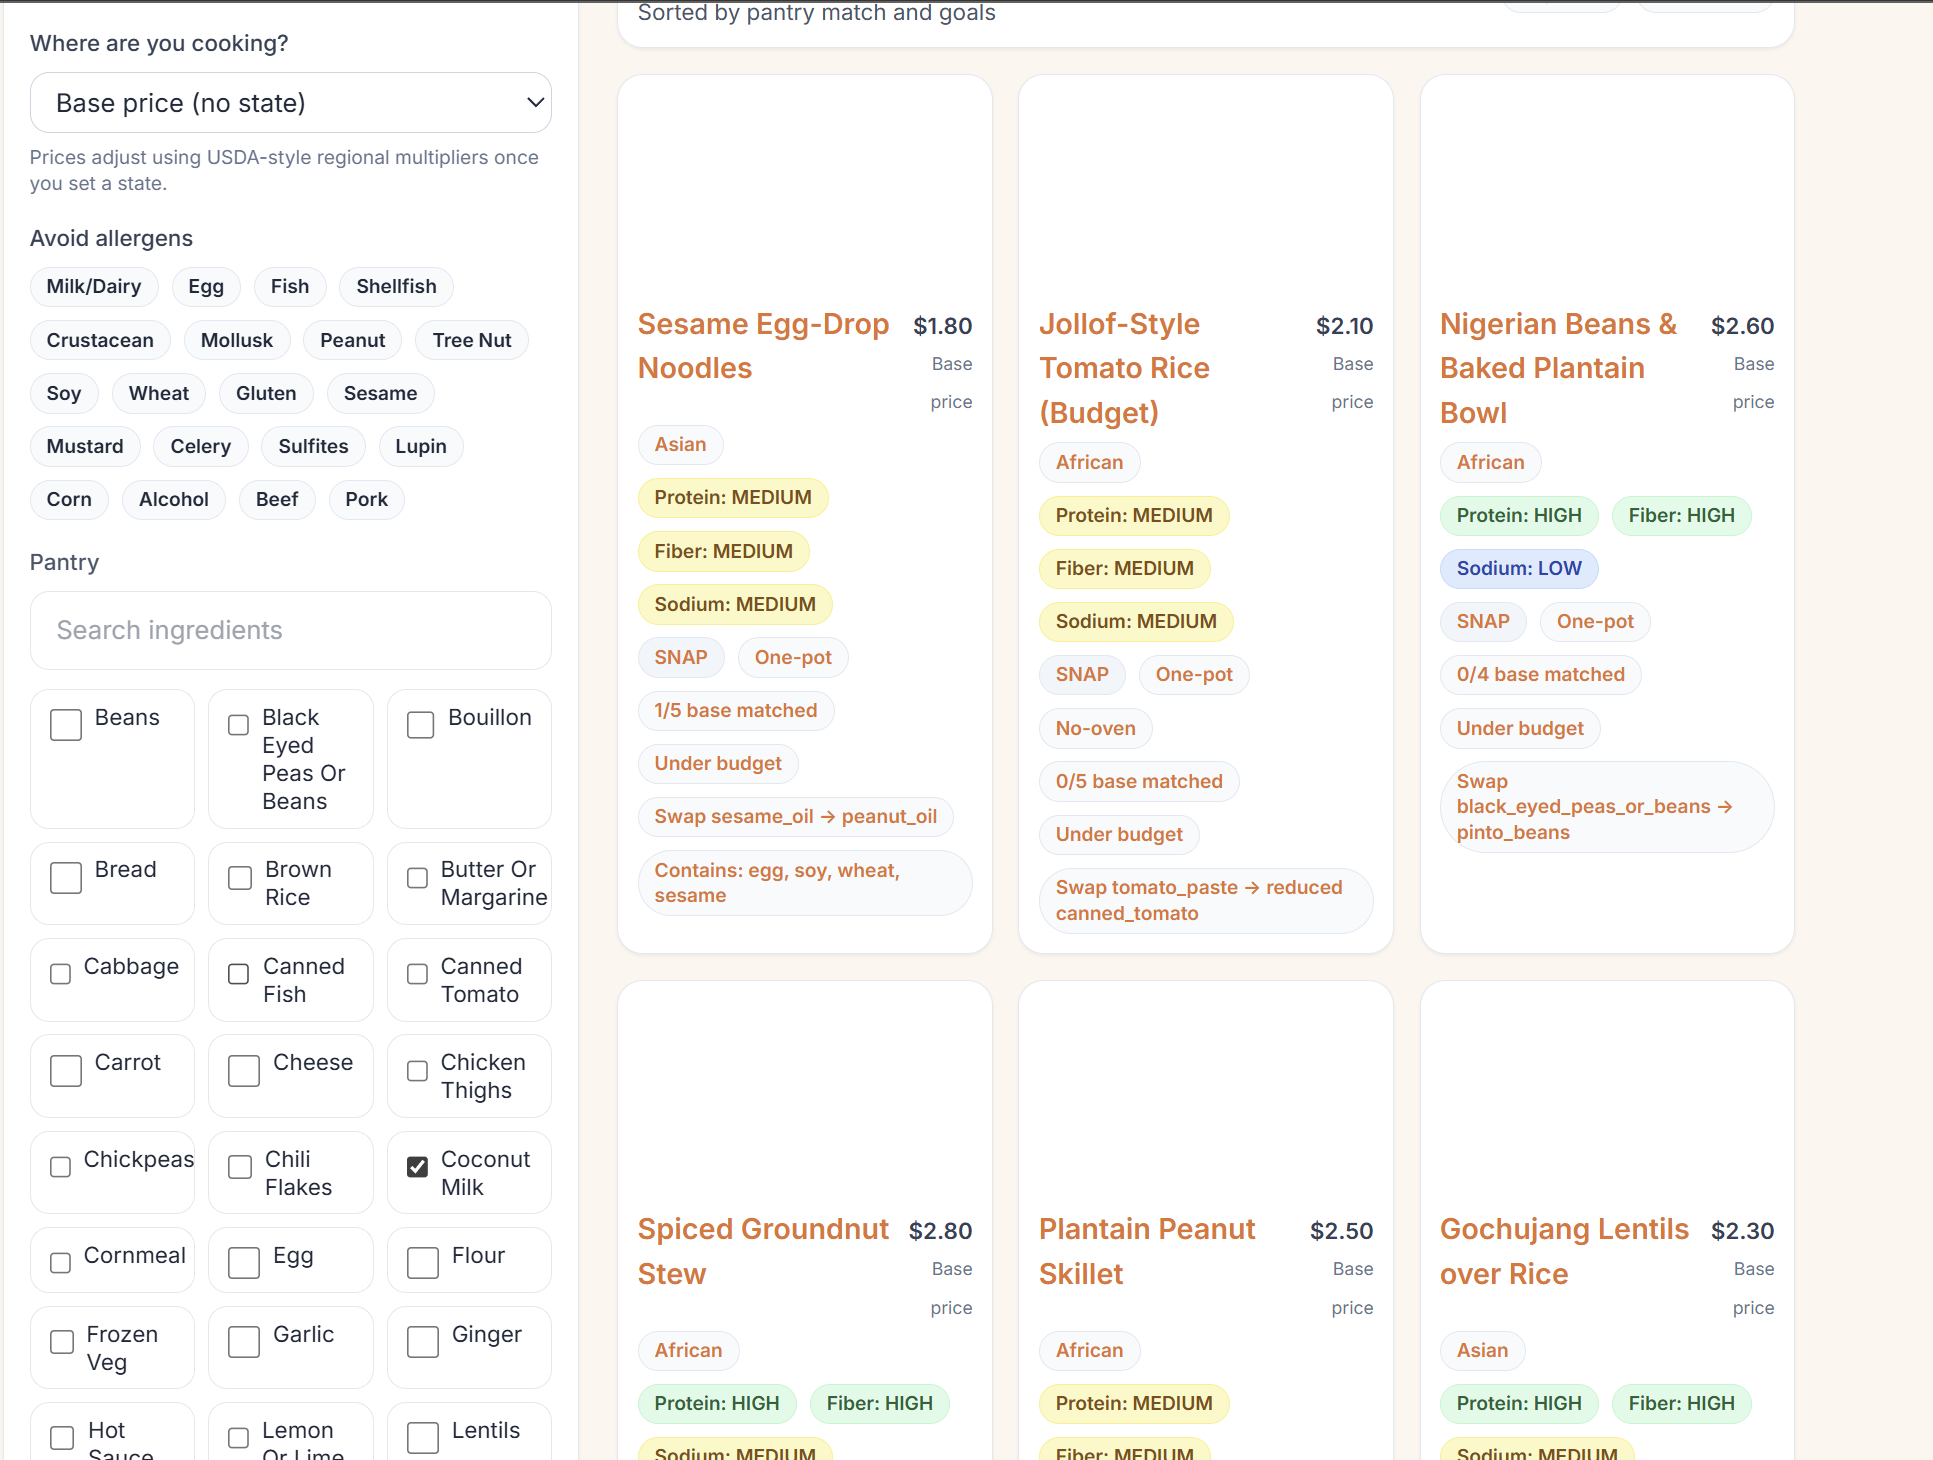Check the Garlic pantry checkbox
Viewport: 1933px width, 1460px height.
tap(244, 1342)
